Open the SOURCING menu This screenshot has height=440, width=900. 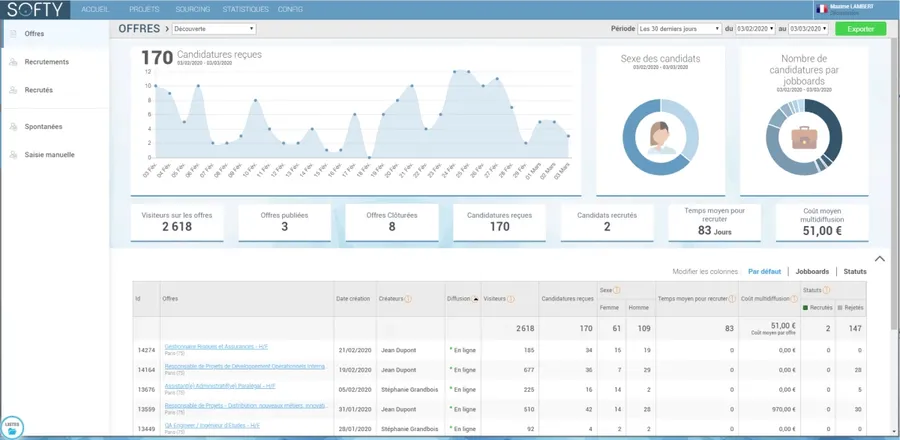point(192,8)
